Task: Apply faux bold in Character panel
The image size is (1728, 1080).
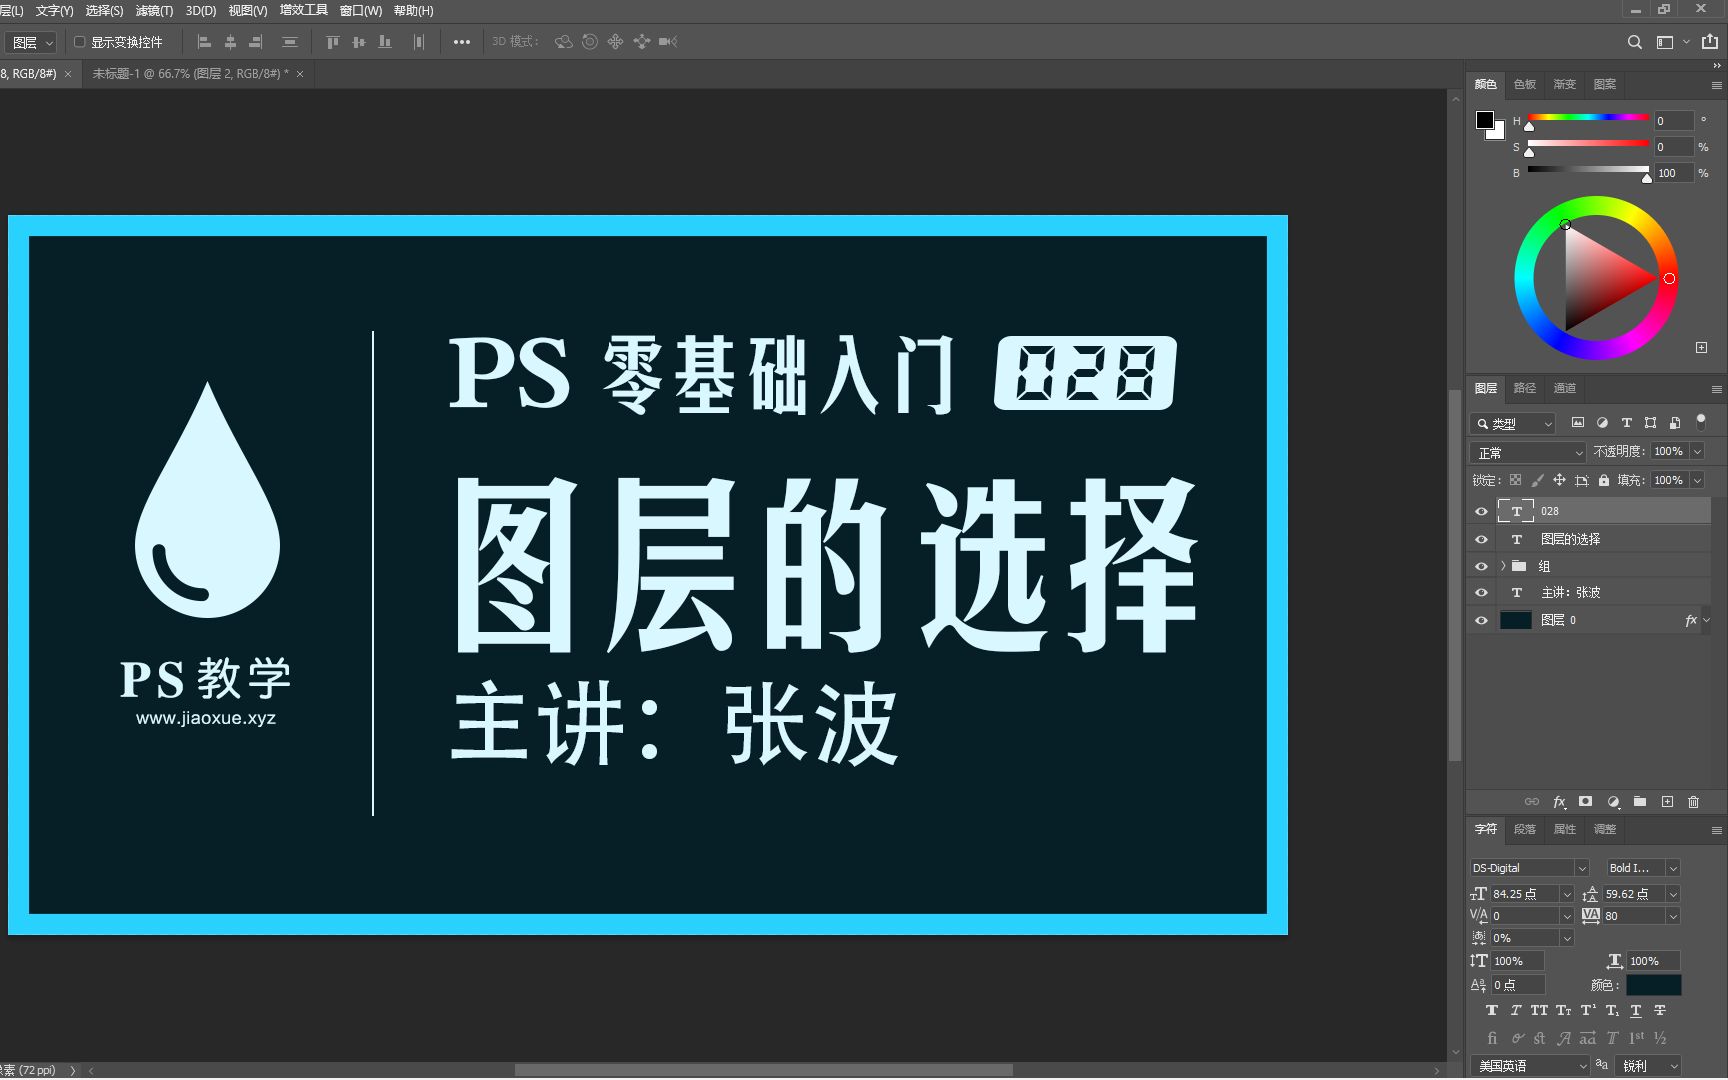Action: coord(1491,1011)
